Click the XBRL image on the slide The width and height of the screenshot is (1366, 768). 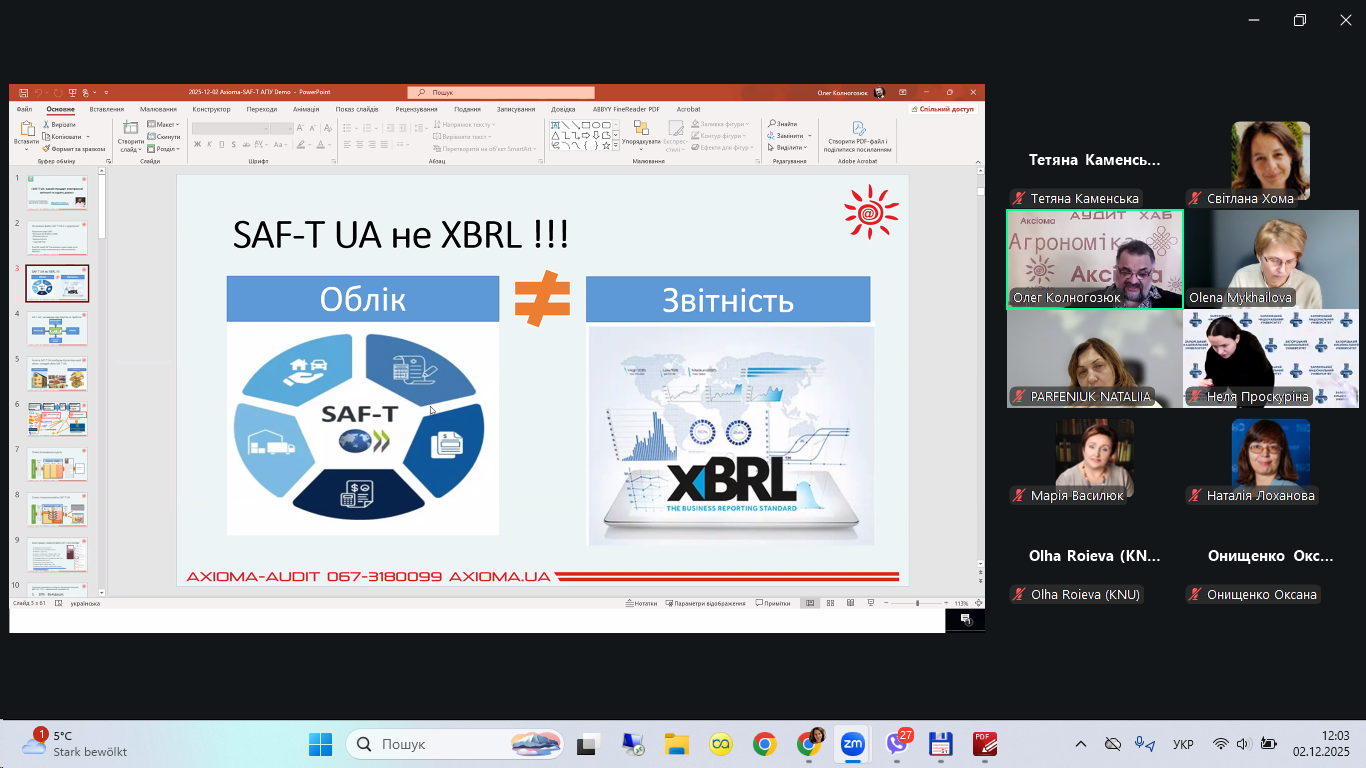[x=731, y=436]
